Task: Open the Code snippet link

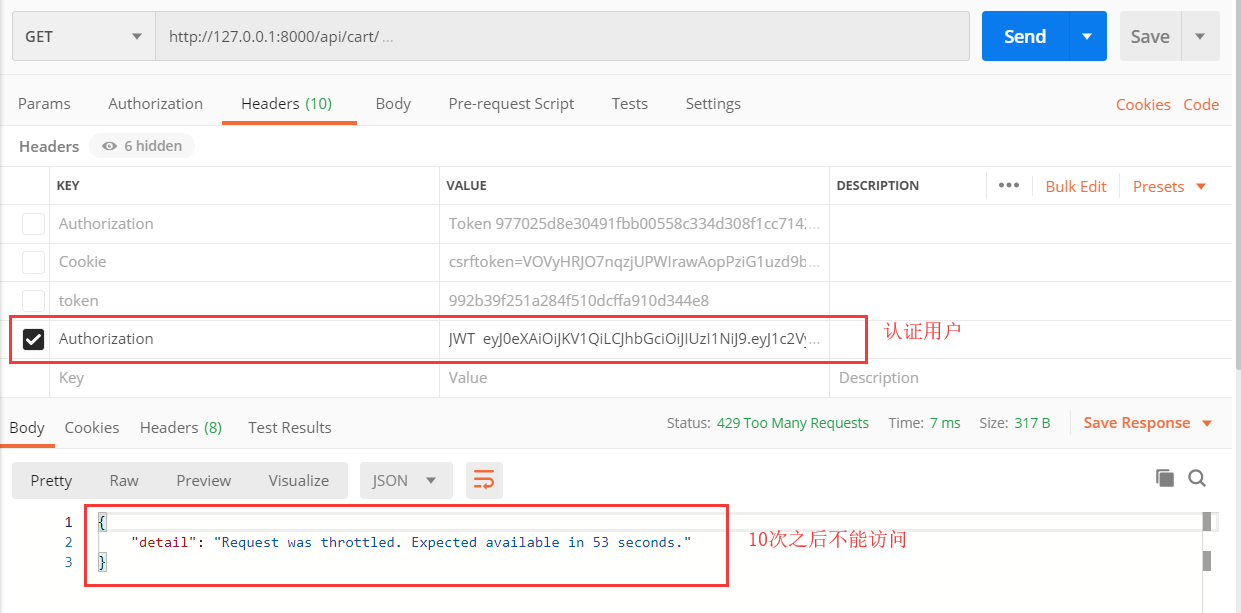Action: [1201, 105]
